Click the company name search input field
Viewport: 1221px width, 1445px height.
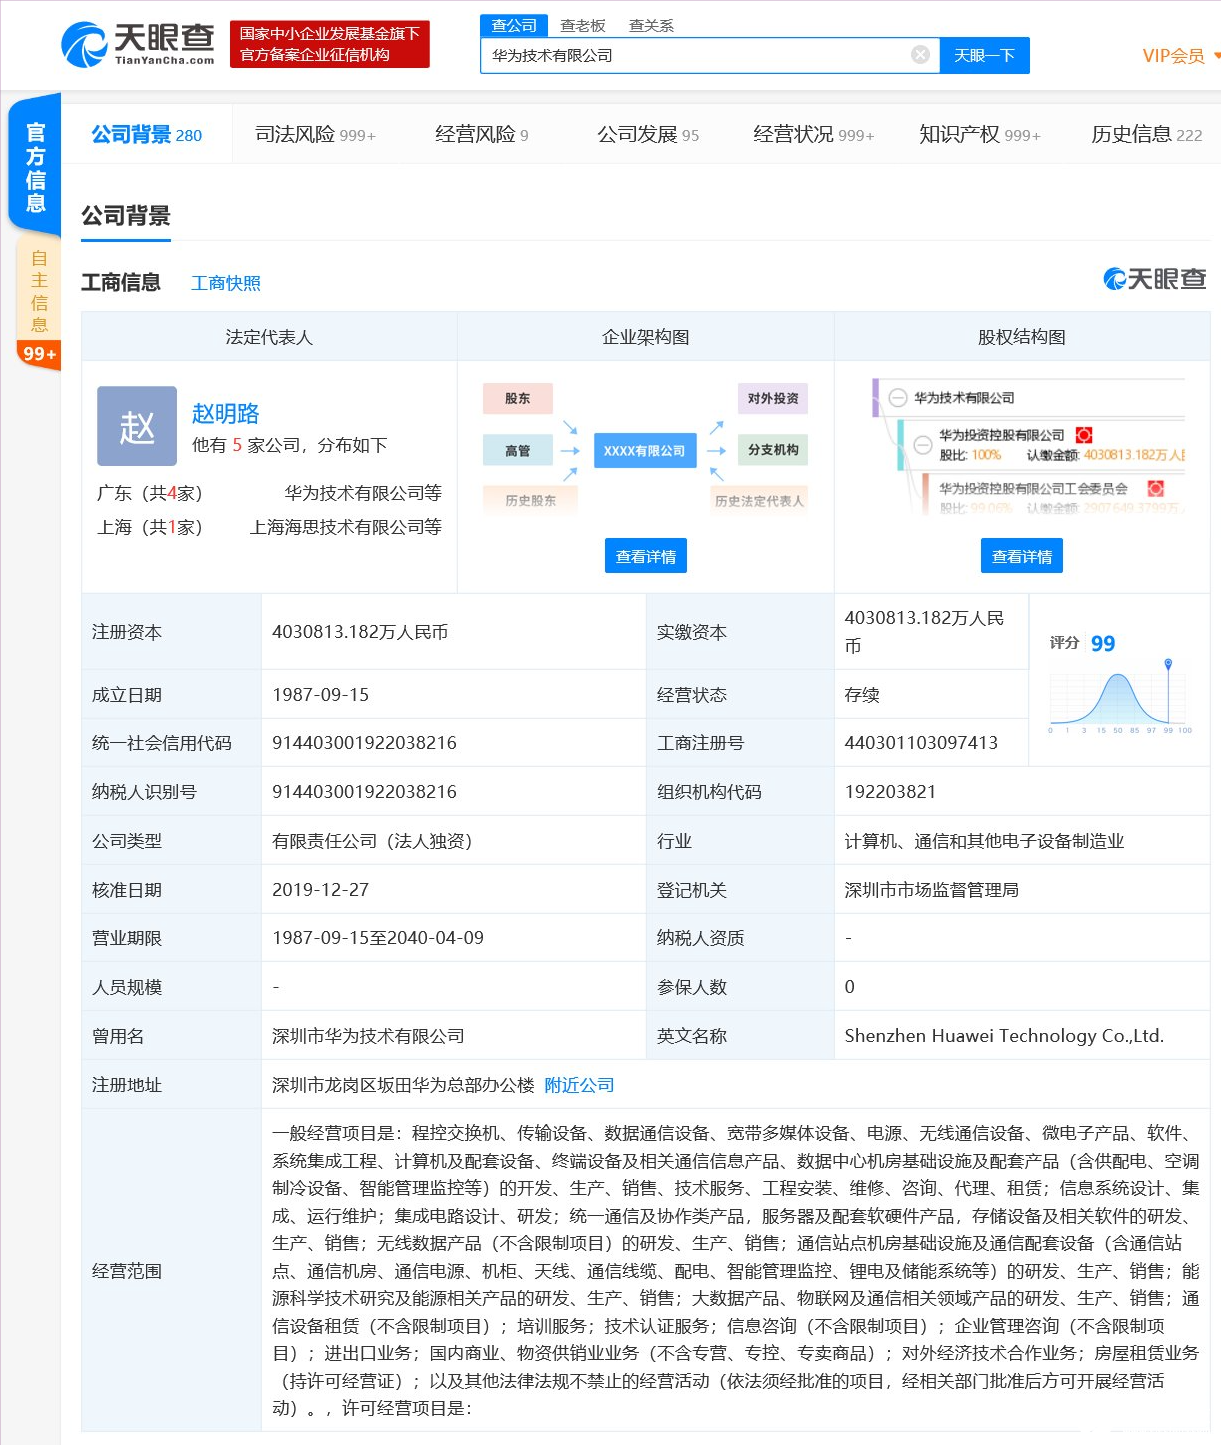[695, 55]
